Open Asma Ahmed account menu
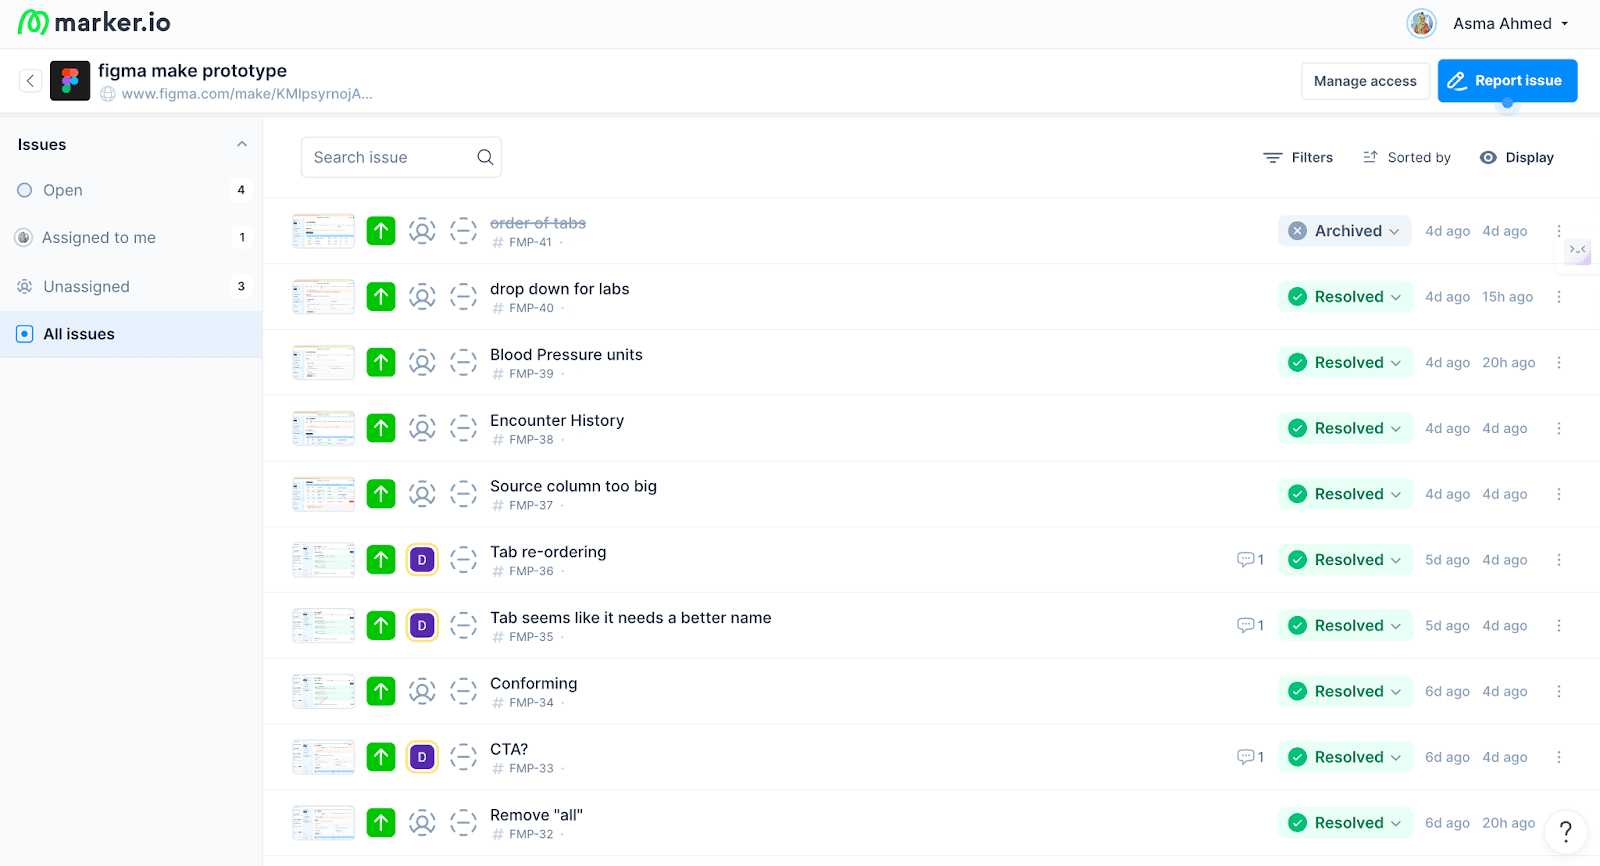Viewport: 1600px width, 866px height. pyautogui.click(x=1510, y=23)
